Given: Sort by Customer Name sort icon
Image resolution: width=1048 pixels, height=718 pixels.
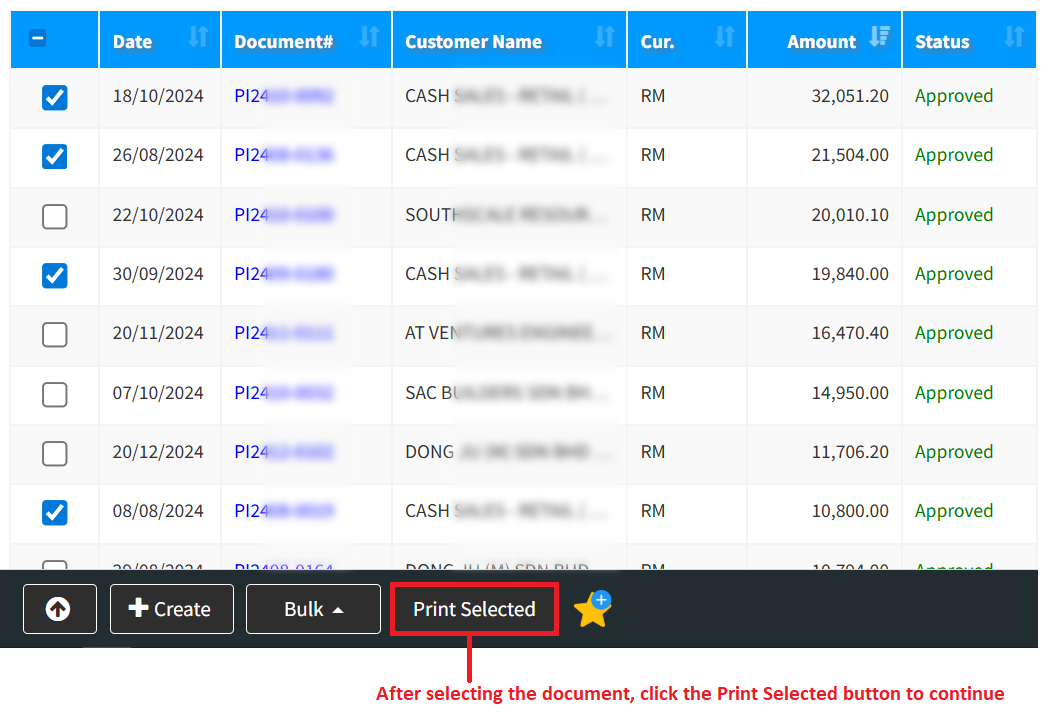Looking at the screenshot, I should coord(604,38).
